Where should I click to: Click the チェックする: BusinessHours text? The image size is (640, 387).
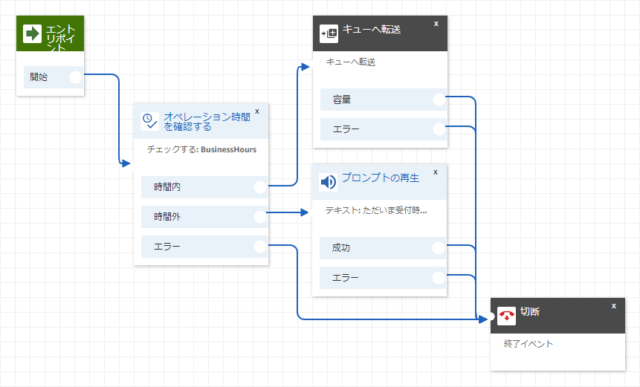[202, 149]
